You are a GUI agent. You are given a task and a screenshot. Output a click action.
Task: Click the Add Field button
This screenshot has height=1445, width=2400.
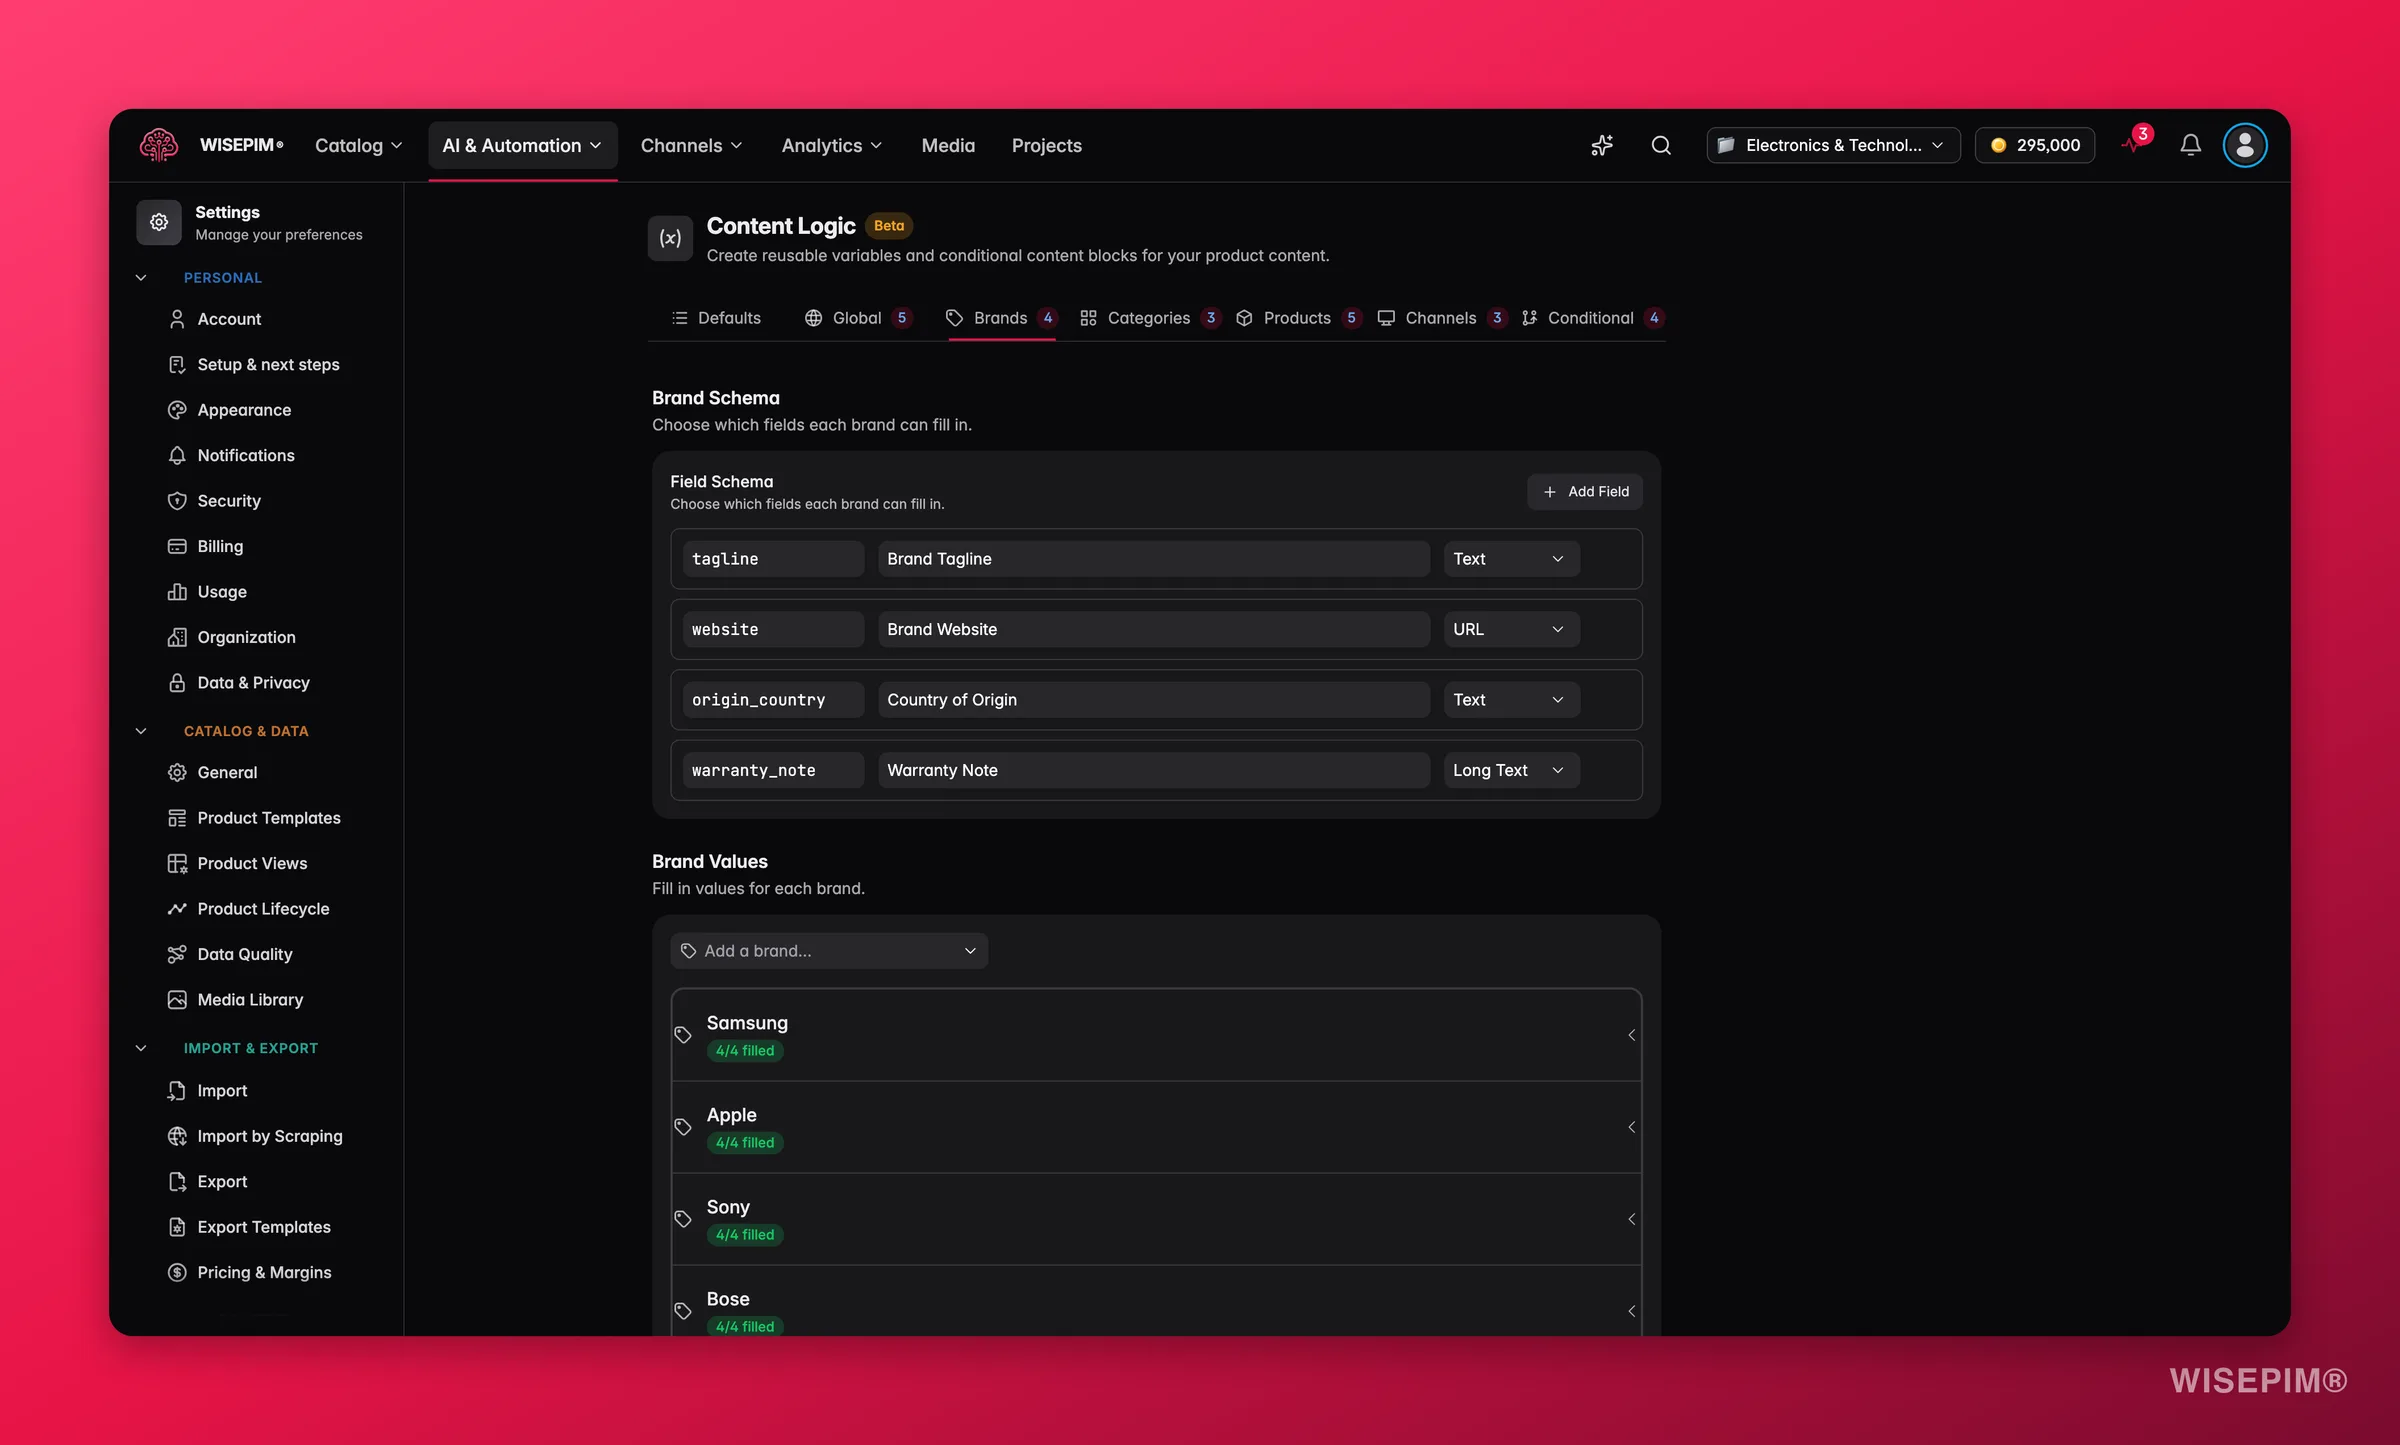[1585, 492]
